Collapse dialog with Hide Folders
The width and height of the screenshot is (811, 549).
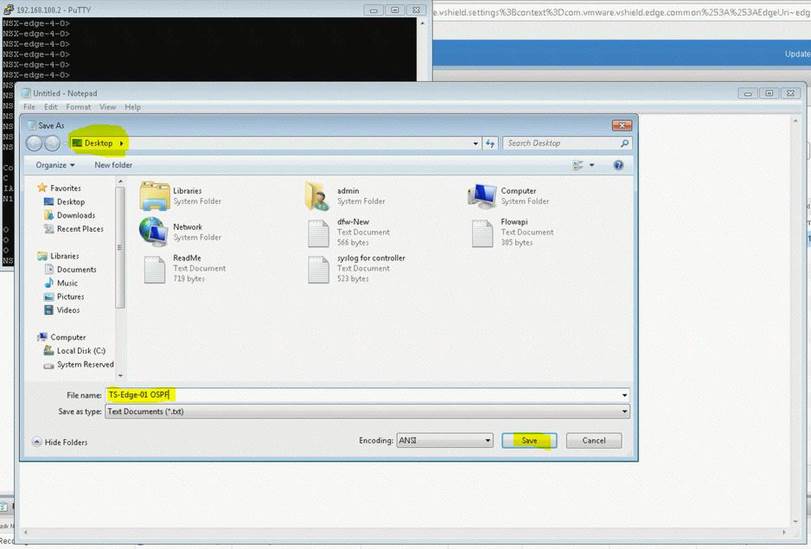(x=61, y=442)
